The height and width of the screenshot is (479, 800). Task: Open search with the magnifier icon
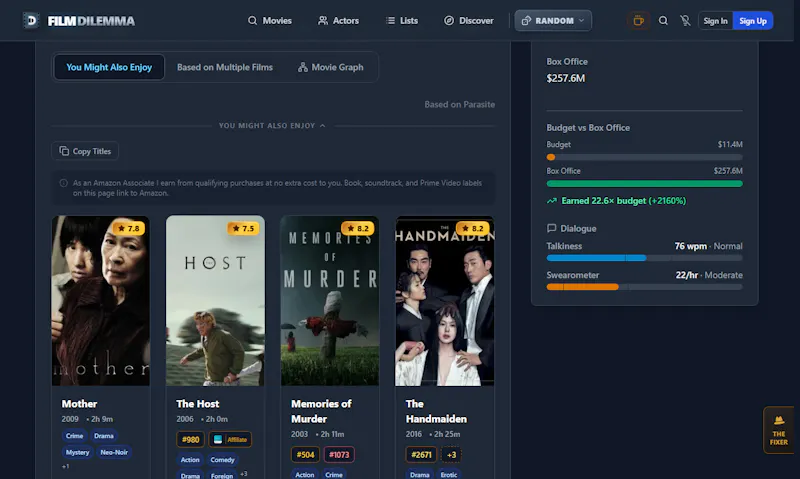pos(663,21)
